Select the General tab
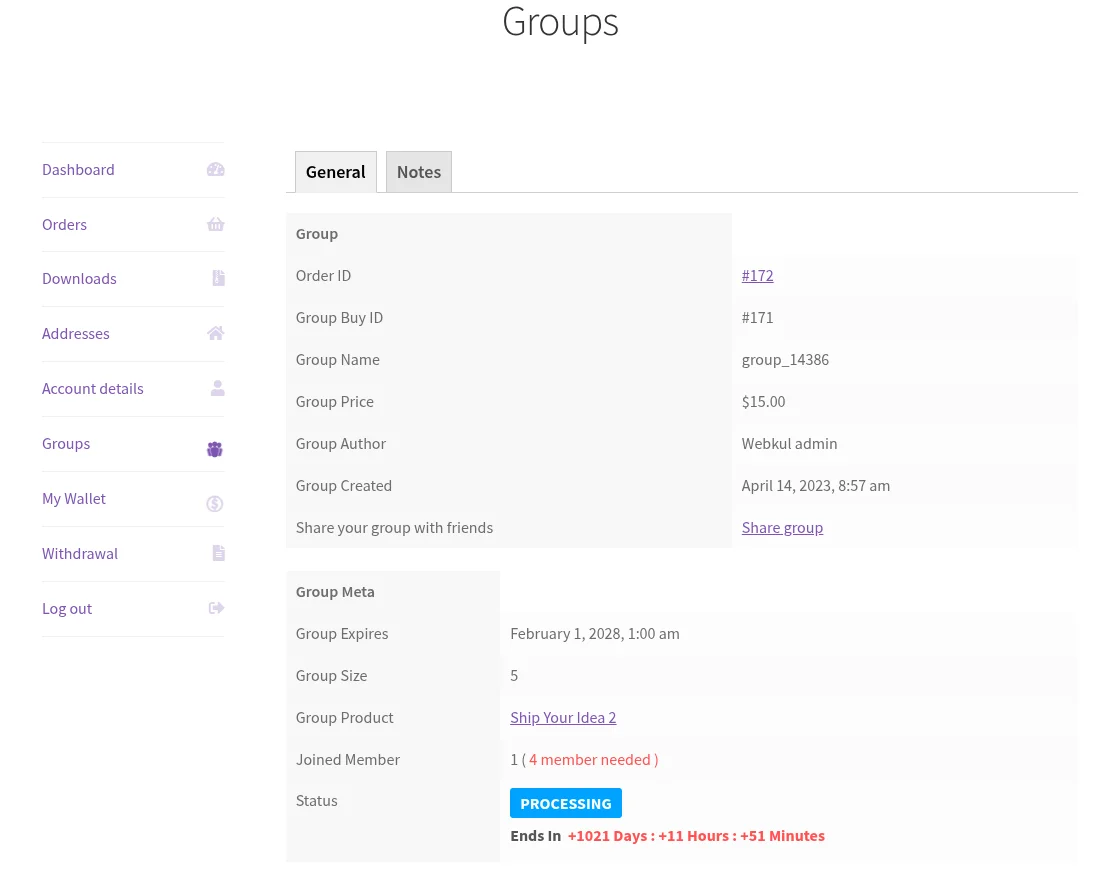The image size is (1120, 880). click(x=335, y=171)
